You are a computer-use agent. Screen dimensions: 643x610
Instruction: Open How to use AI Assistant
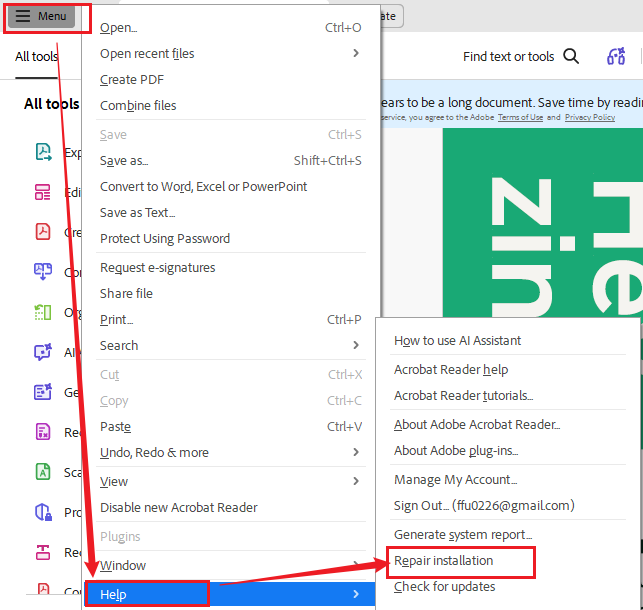[x=508, y=340]
